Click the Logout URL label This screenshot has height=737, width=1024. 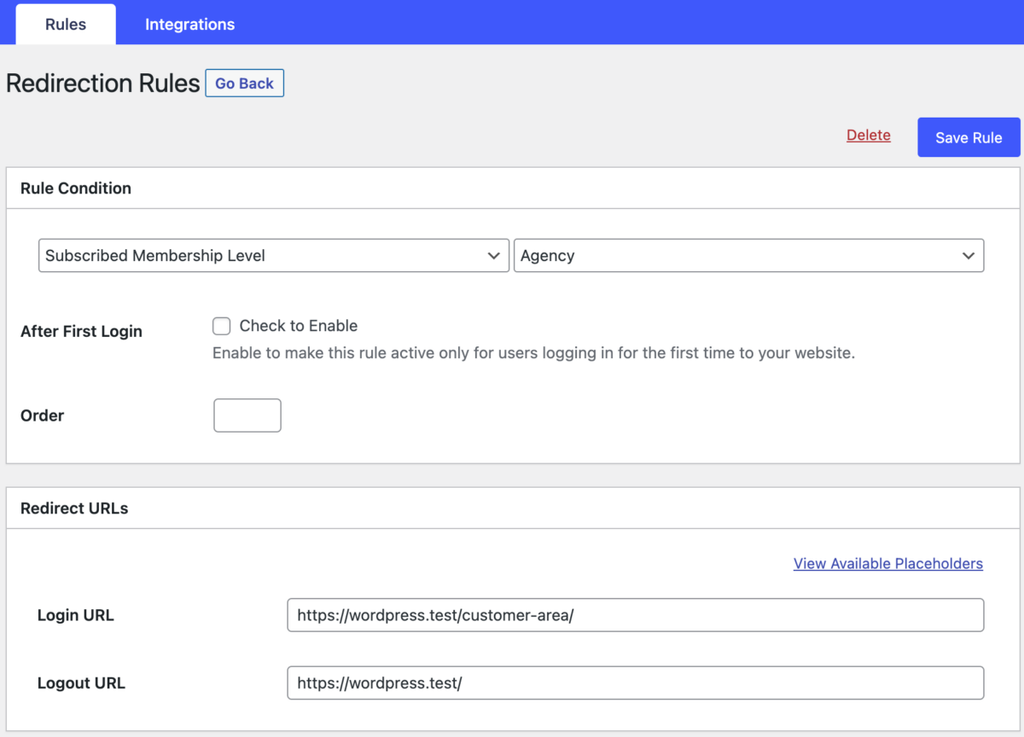pos(81,683)
